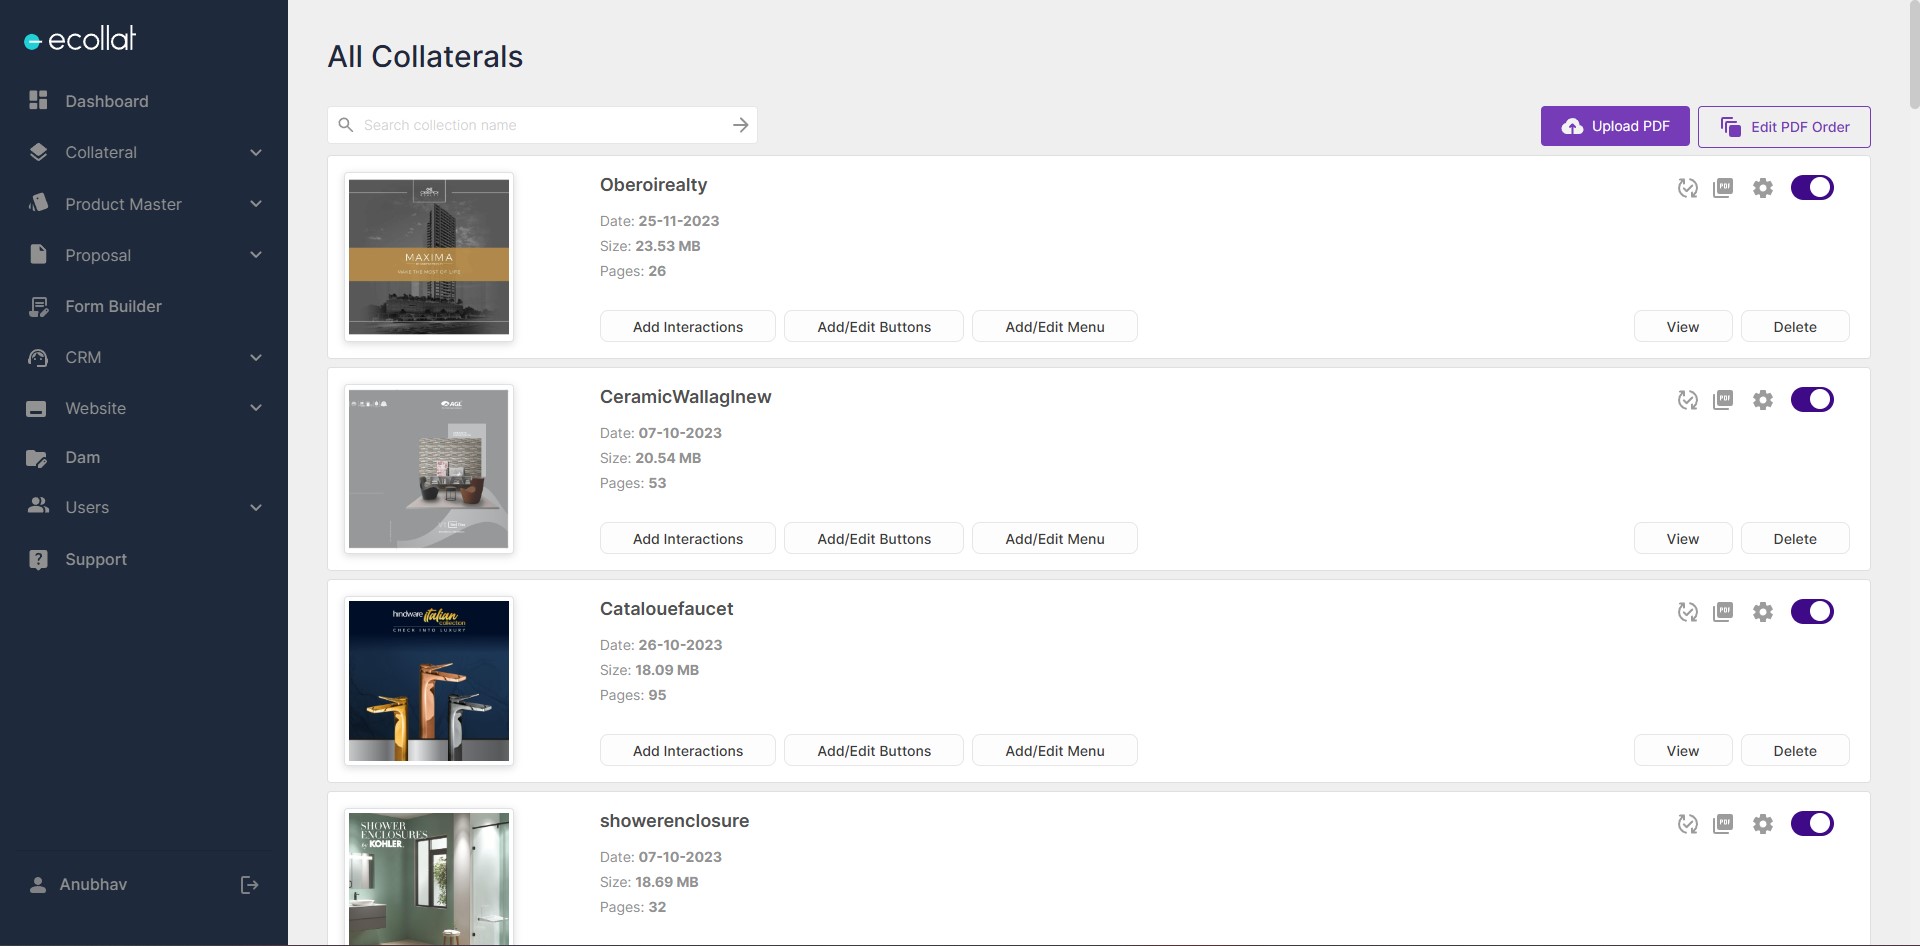Image resolution: width=1920 pixels, height=946 pixels.
Task: Open settings gear for showerenclosure
Action: pyautogui.click(x=1762, y=824)
